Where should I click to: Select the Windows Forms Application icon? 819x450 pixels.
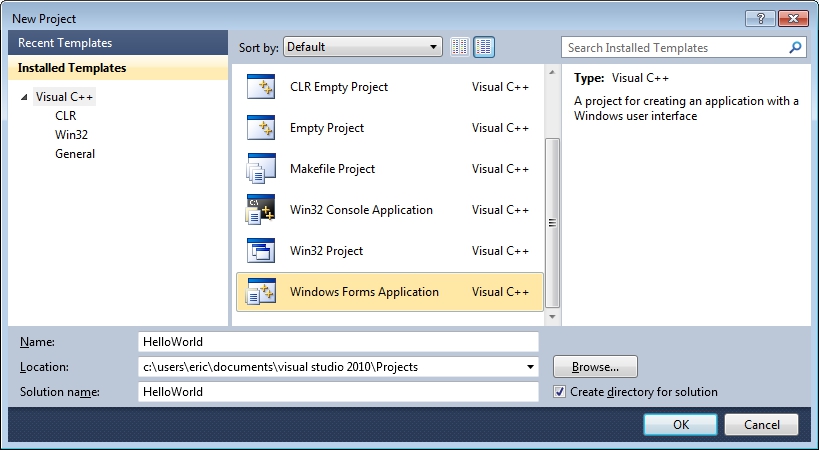click(x=261, y=292)
